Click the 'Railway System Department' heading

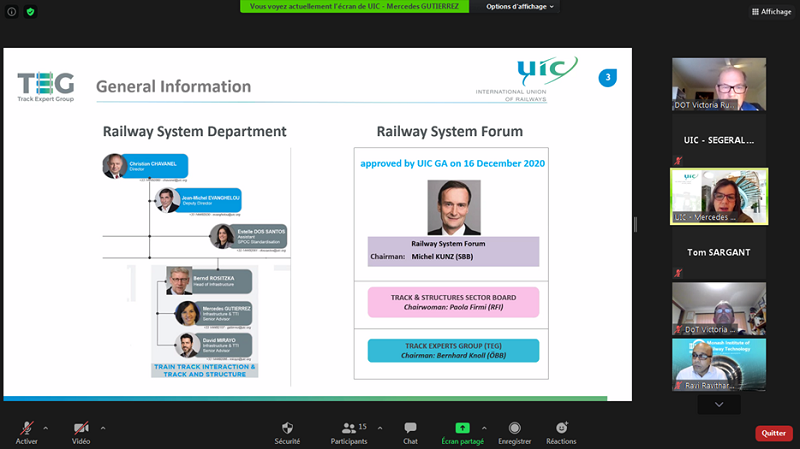[x=194, y=132]
